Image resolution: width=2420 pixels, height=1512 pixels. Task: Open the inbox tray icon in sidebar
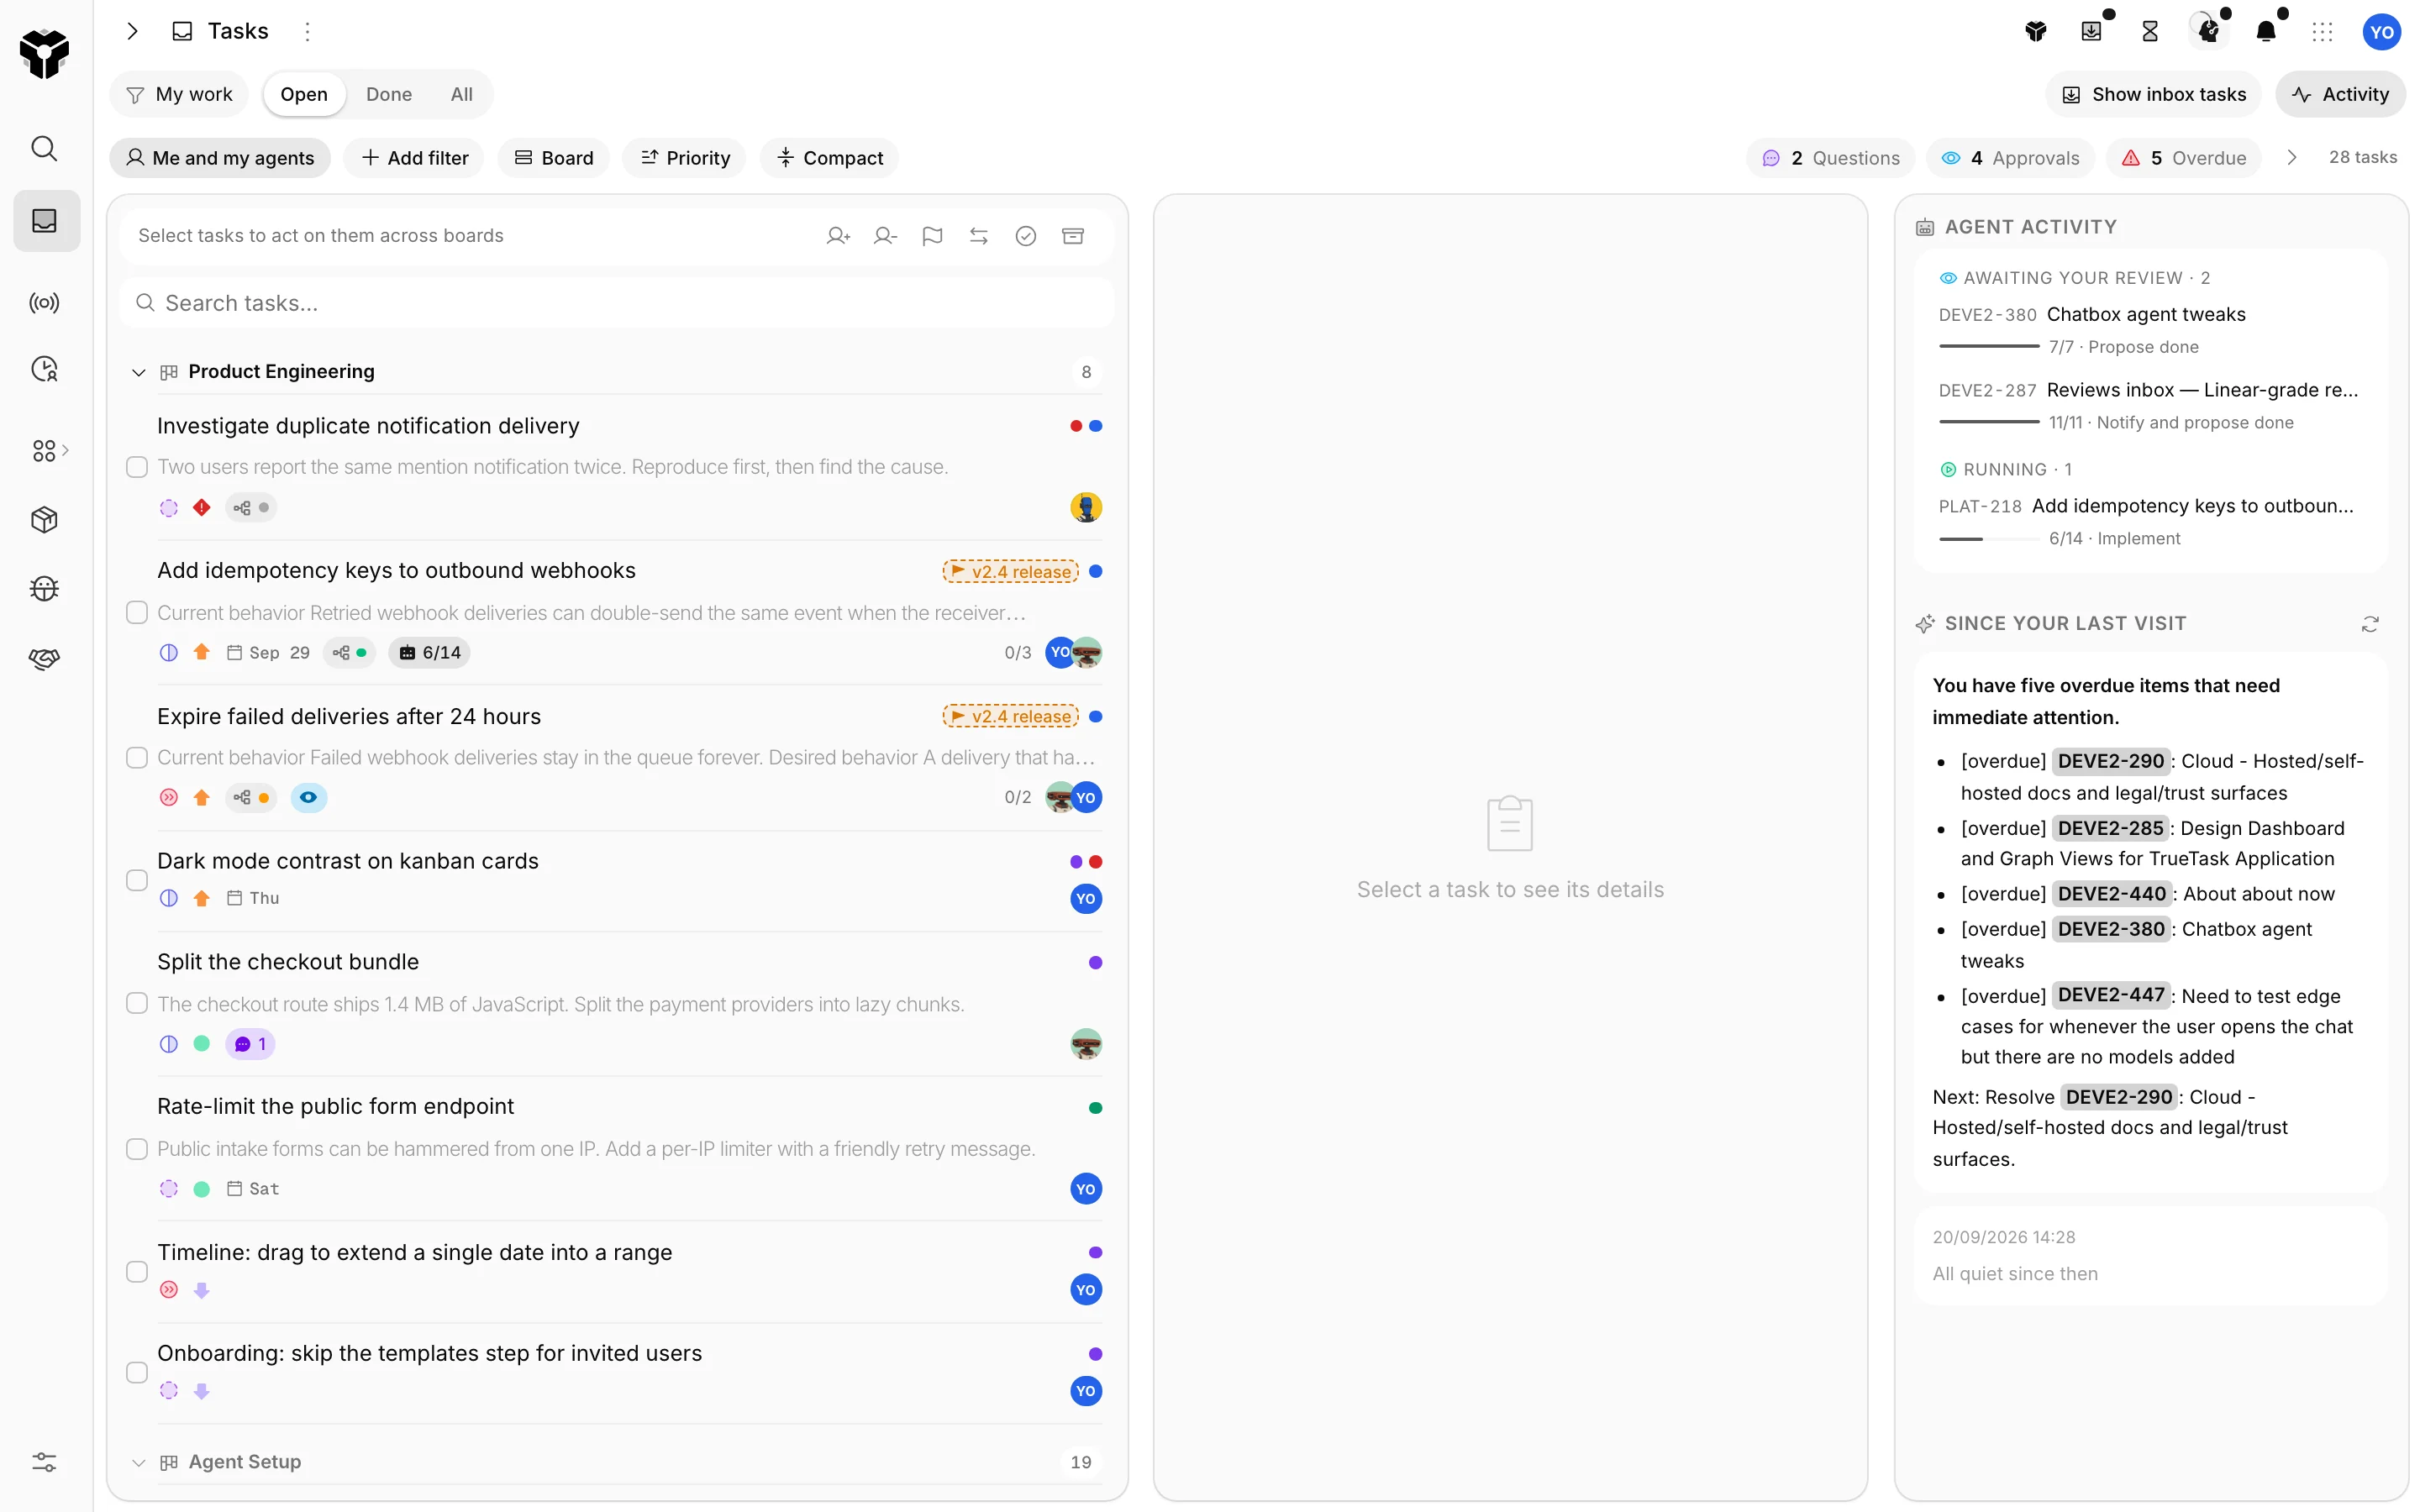coord(44,221)
